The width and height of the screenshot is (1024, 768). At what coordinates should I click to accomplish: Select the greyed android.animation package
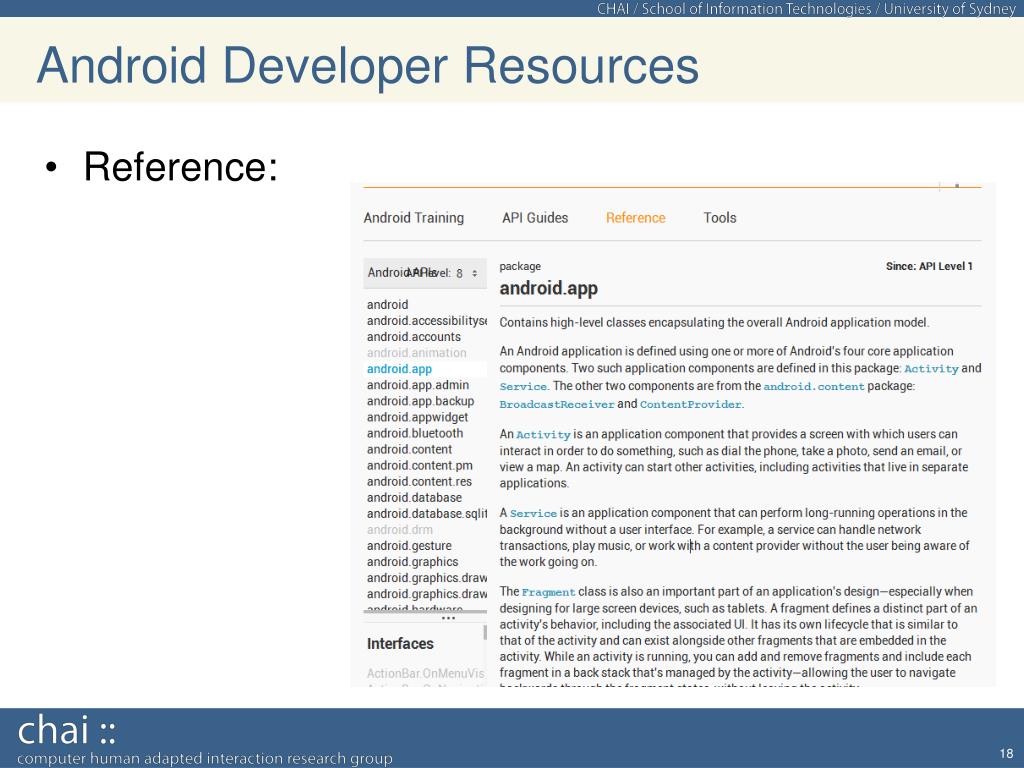point(417,353)
